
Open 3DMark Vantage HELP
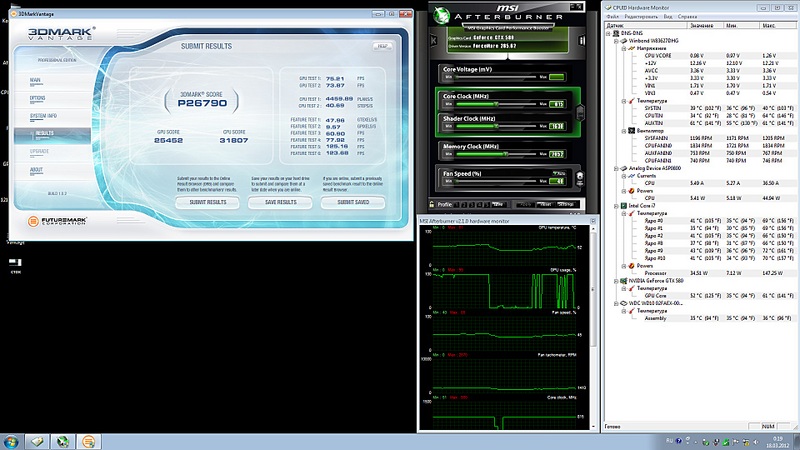click(x=383, y=46)
